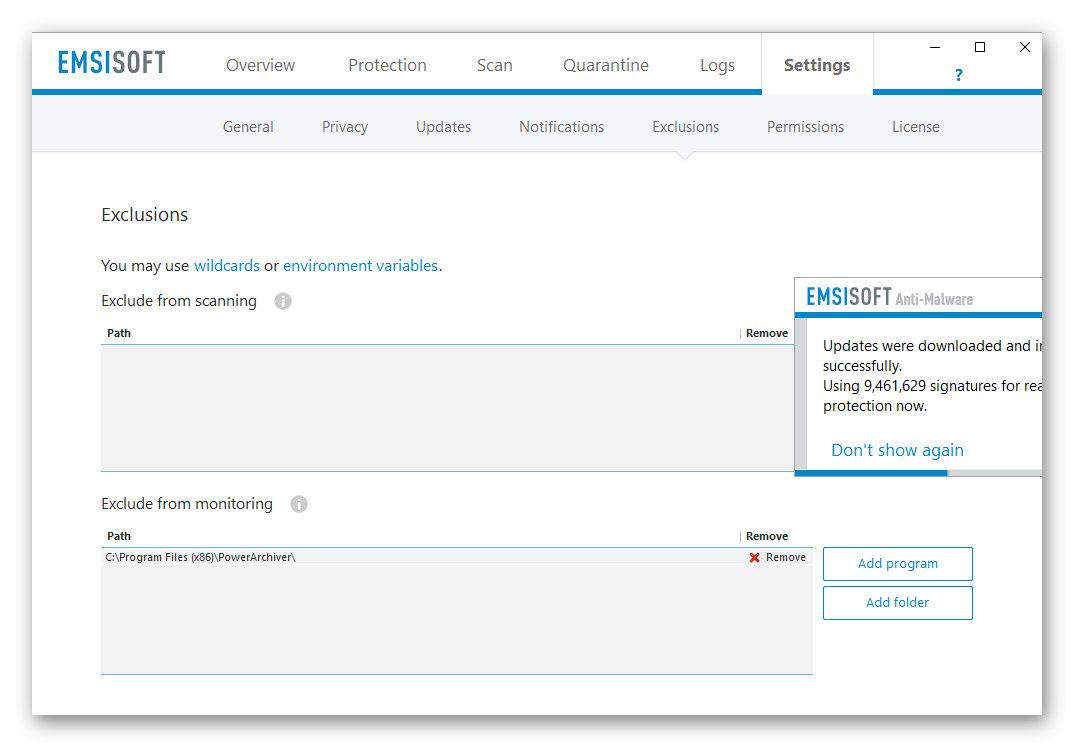Select Exclusions subtab
The image size is (1074, 747).
pos(685,127)
